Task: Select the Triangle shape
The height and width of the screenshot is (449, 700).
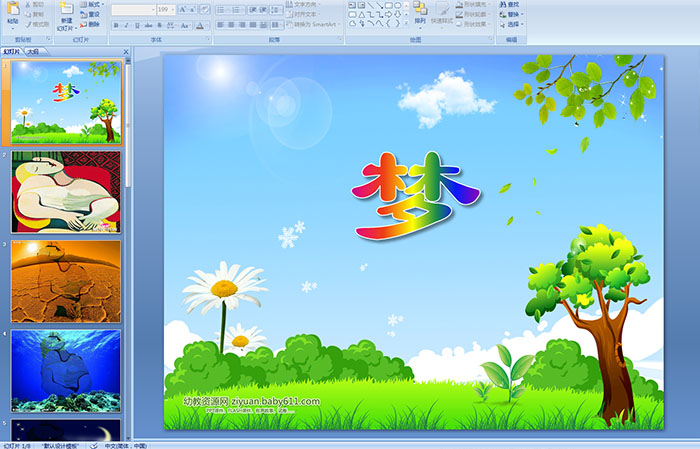Action: (x=361, y=14)
